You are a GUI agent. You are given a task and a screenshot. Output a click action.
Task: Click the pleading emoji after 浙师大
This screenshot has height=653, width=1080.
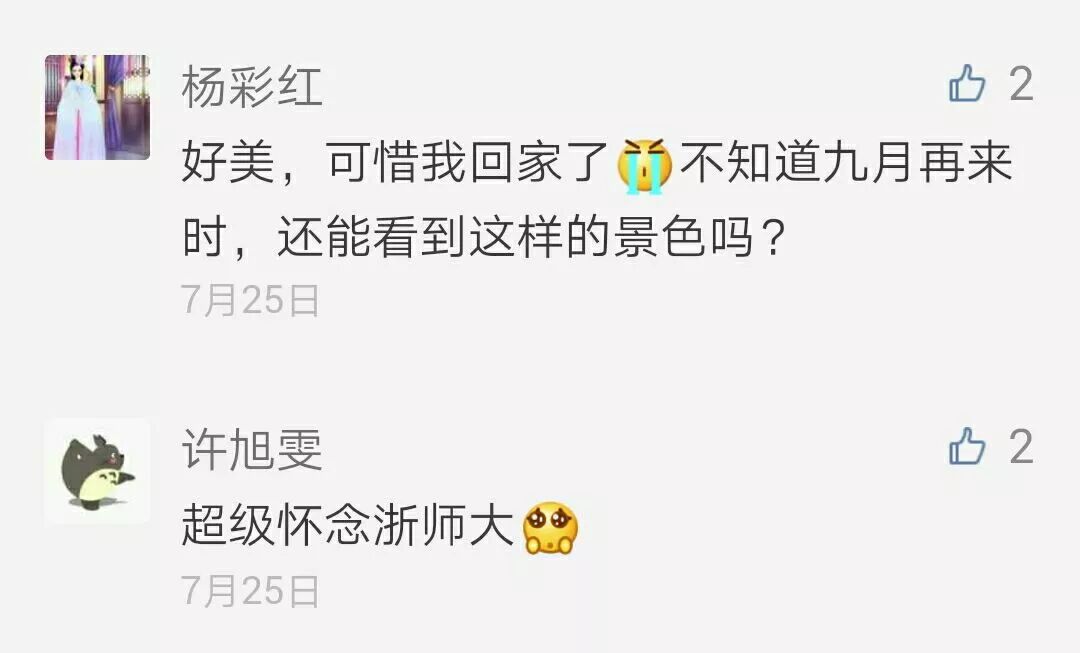[x=550, y=528]
